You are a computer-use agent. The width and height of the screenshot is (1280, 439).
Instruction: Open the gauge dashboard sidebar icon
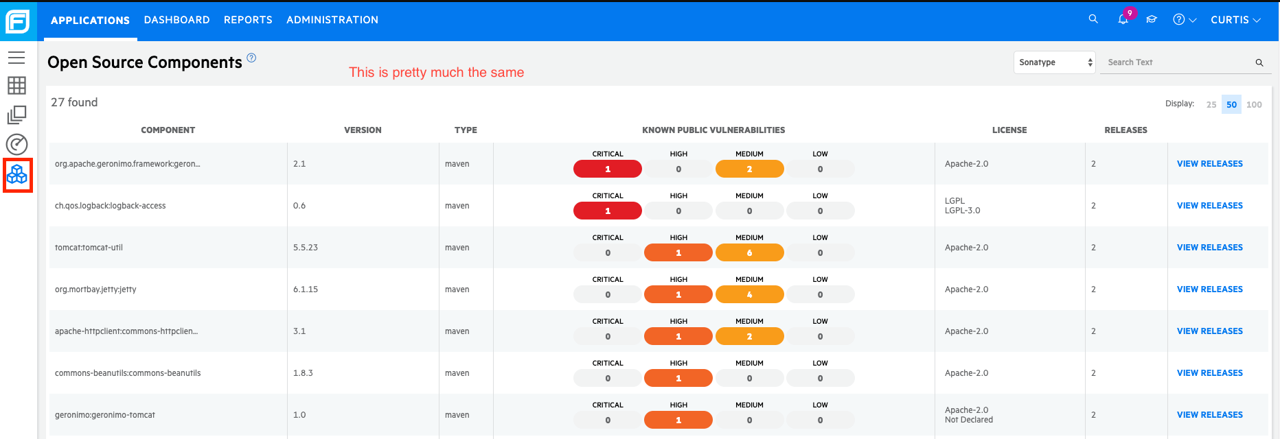[x=17, y=145]
